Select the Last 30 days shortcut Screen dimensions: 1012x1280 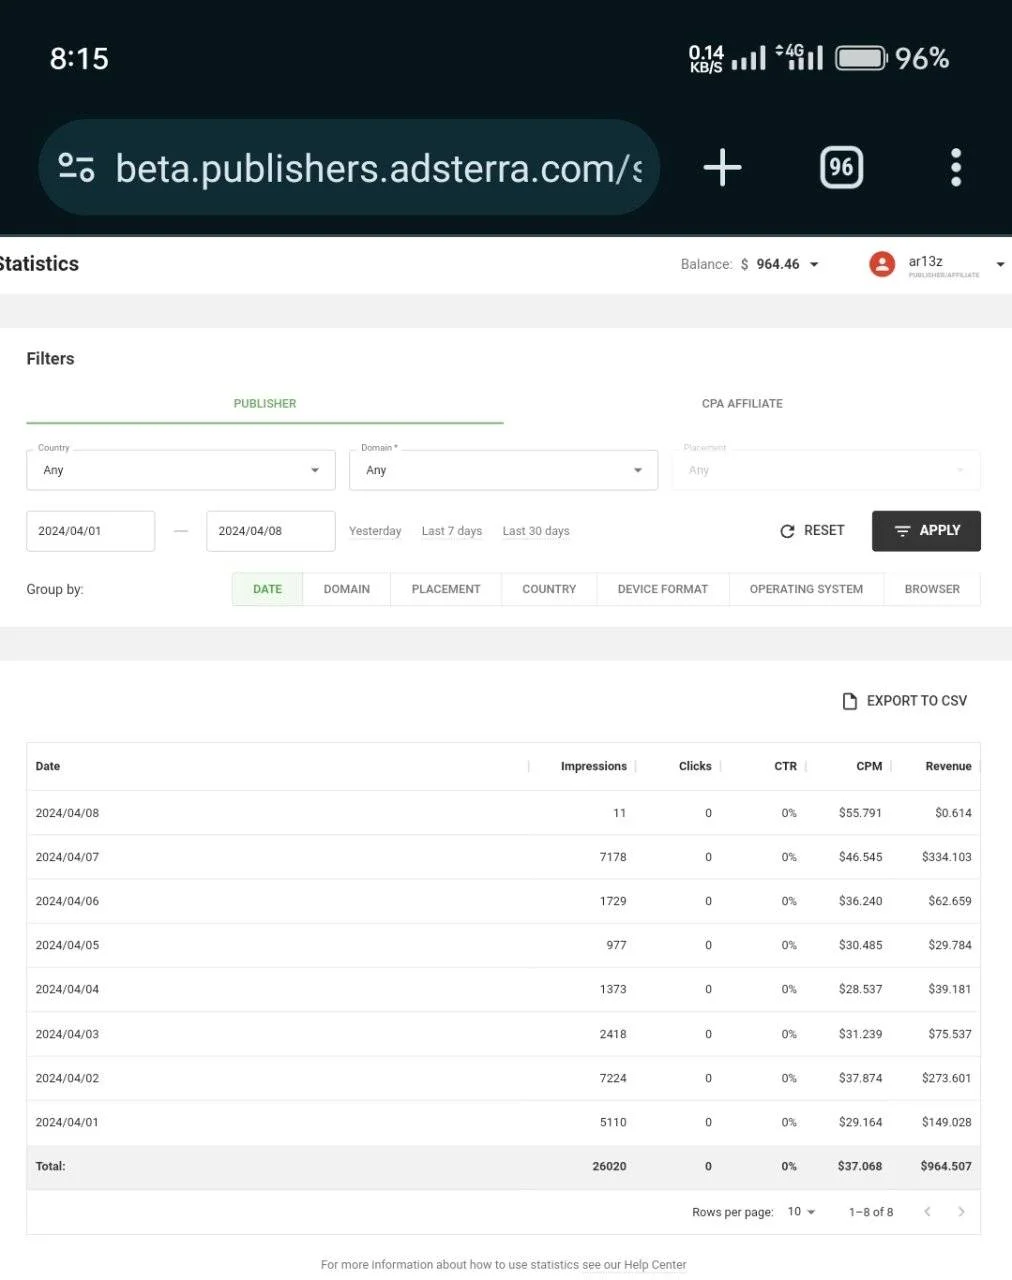pyautogui.click(x=536, y=531)
